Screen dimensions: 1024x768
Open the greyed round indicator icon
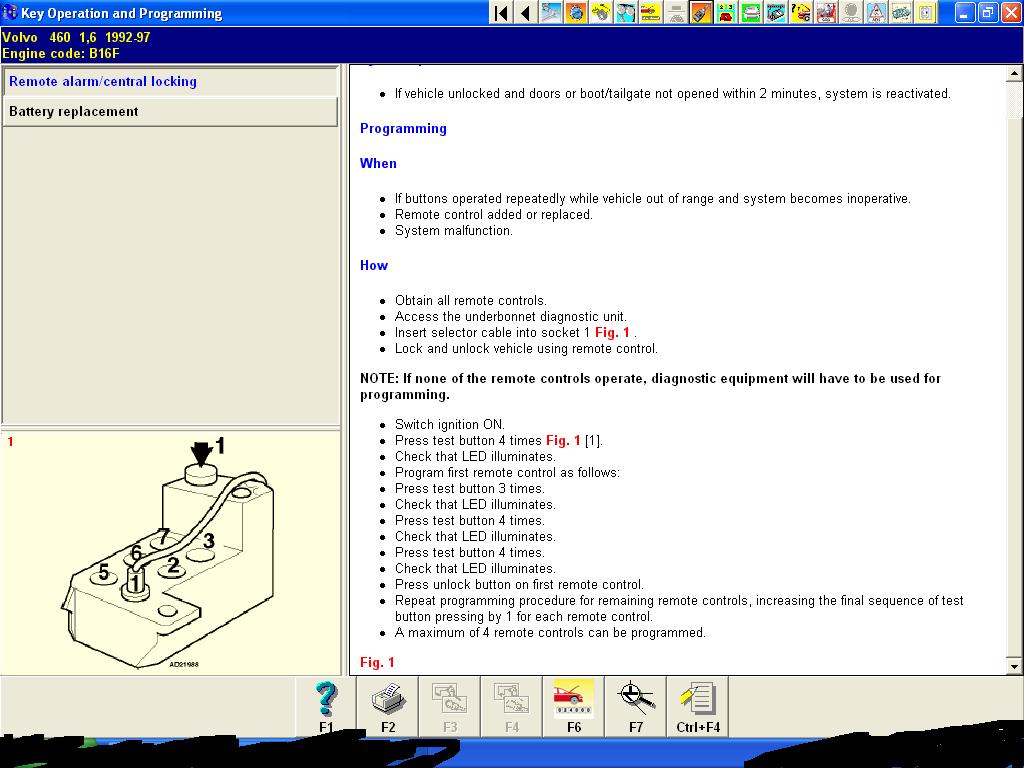[851, 12]
